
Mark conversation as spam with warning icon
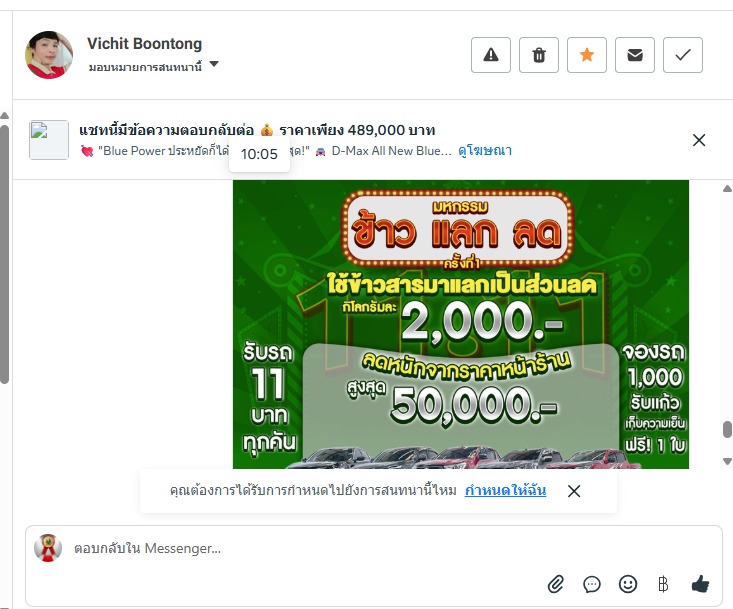(x=490, y=55)
